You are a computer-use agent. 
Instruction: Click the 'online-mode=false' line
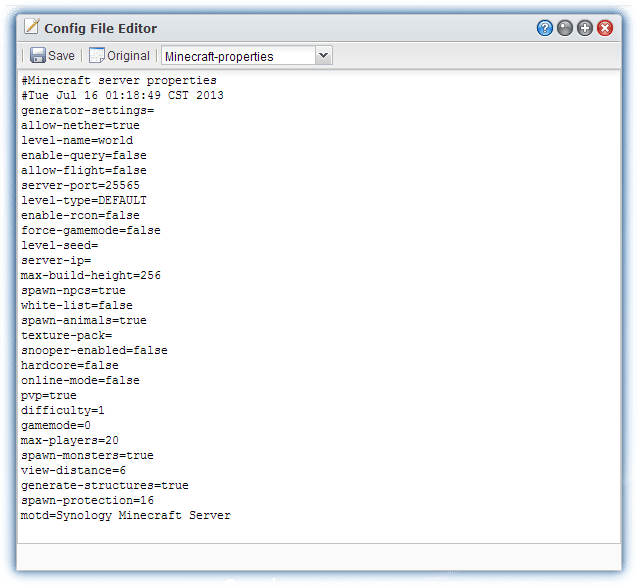(x=80, y=381)
